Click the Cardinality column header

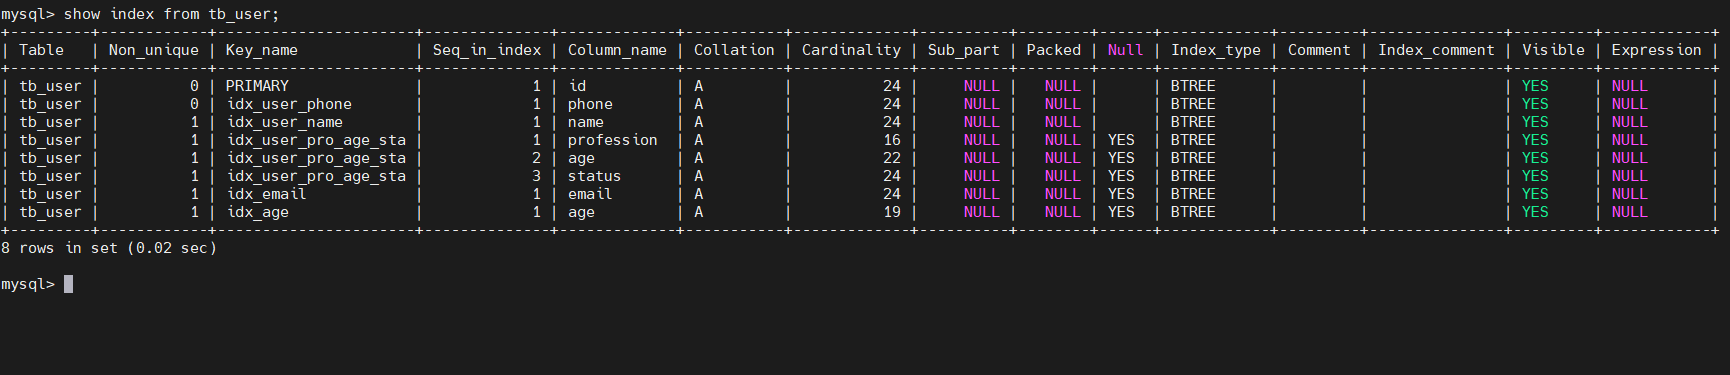point(851,50)
